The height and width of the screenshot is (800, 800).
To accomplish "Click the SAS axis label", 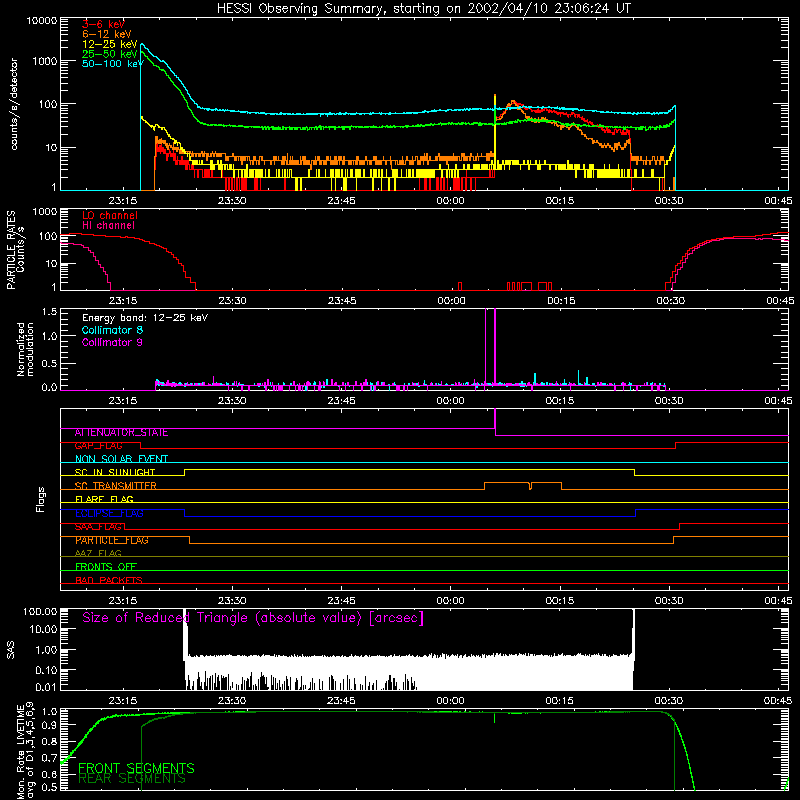I will 11,649.
